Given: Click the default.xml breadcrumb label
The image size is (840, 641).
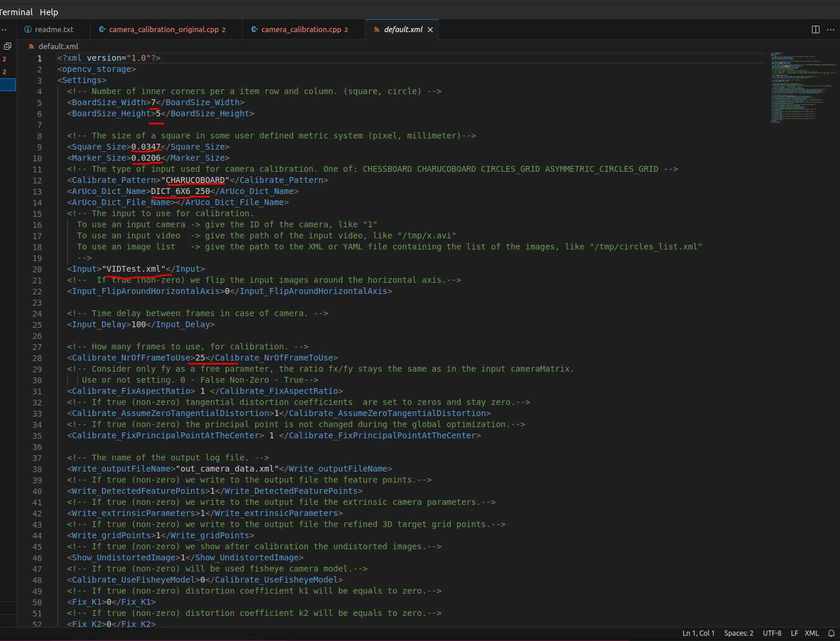Looking at the screenshot, I should (58, 46).
